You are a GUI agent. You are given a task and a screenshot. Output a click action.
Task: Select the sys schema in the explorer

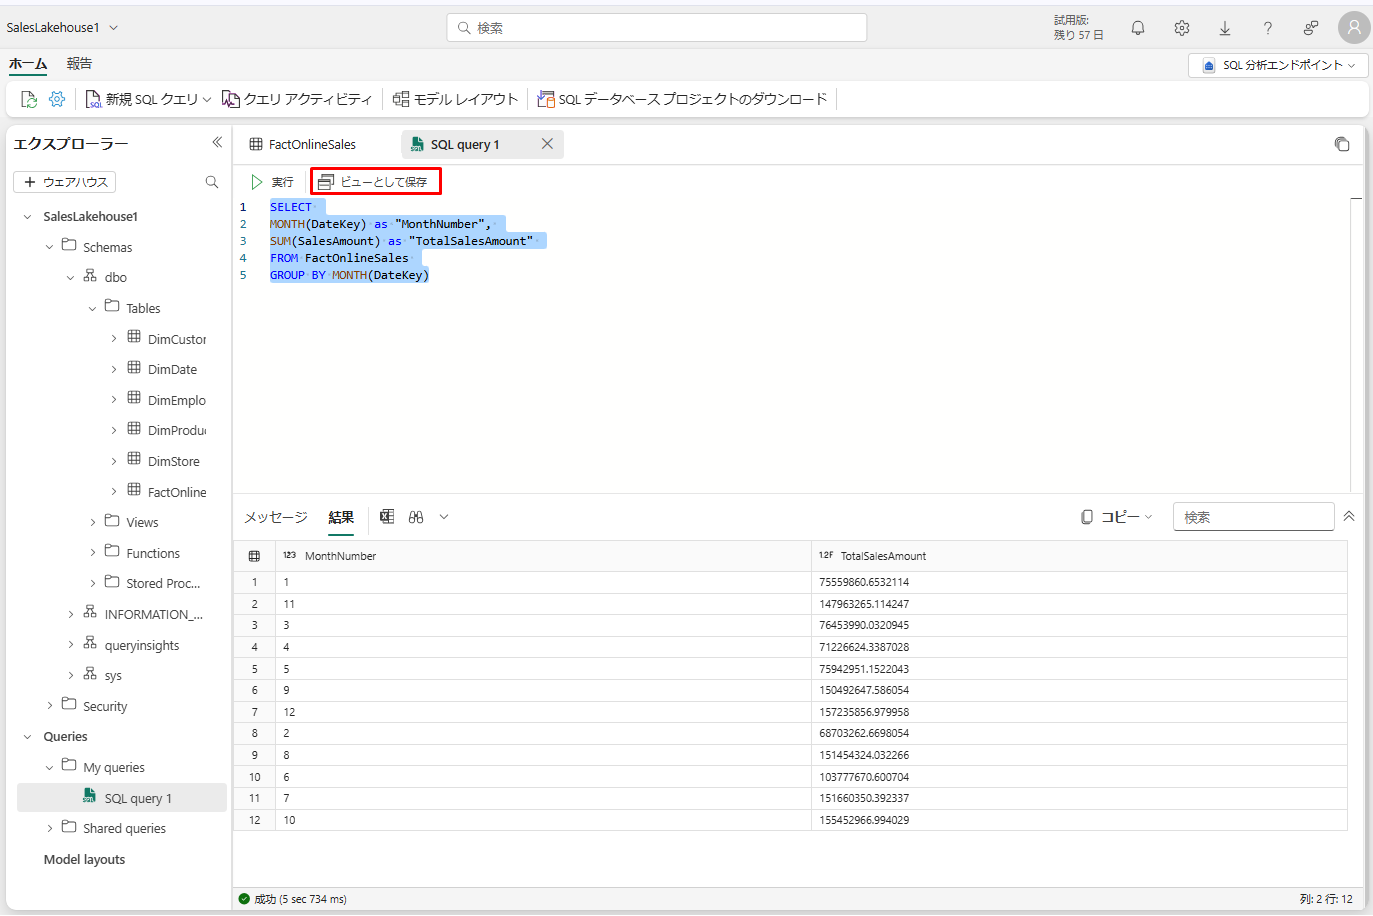[x=113, y=676]
